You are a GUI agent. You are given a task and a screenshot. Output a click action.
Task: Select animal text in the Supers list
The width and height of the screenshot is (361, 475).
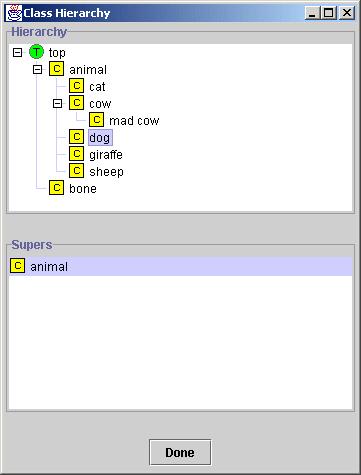tap(49, 267)
